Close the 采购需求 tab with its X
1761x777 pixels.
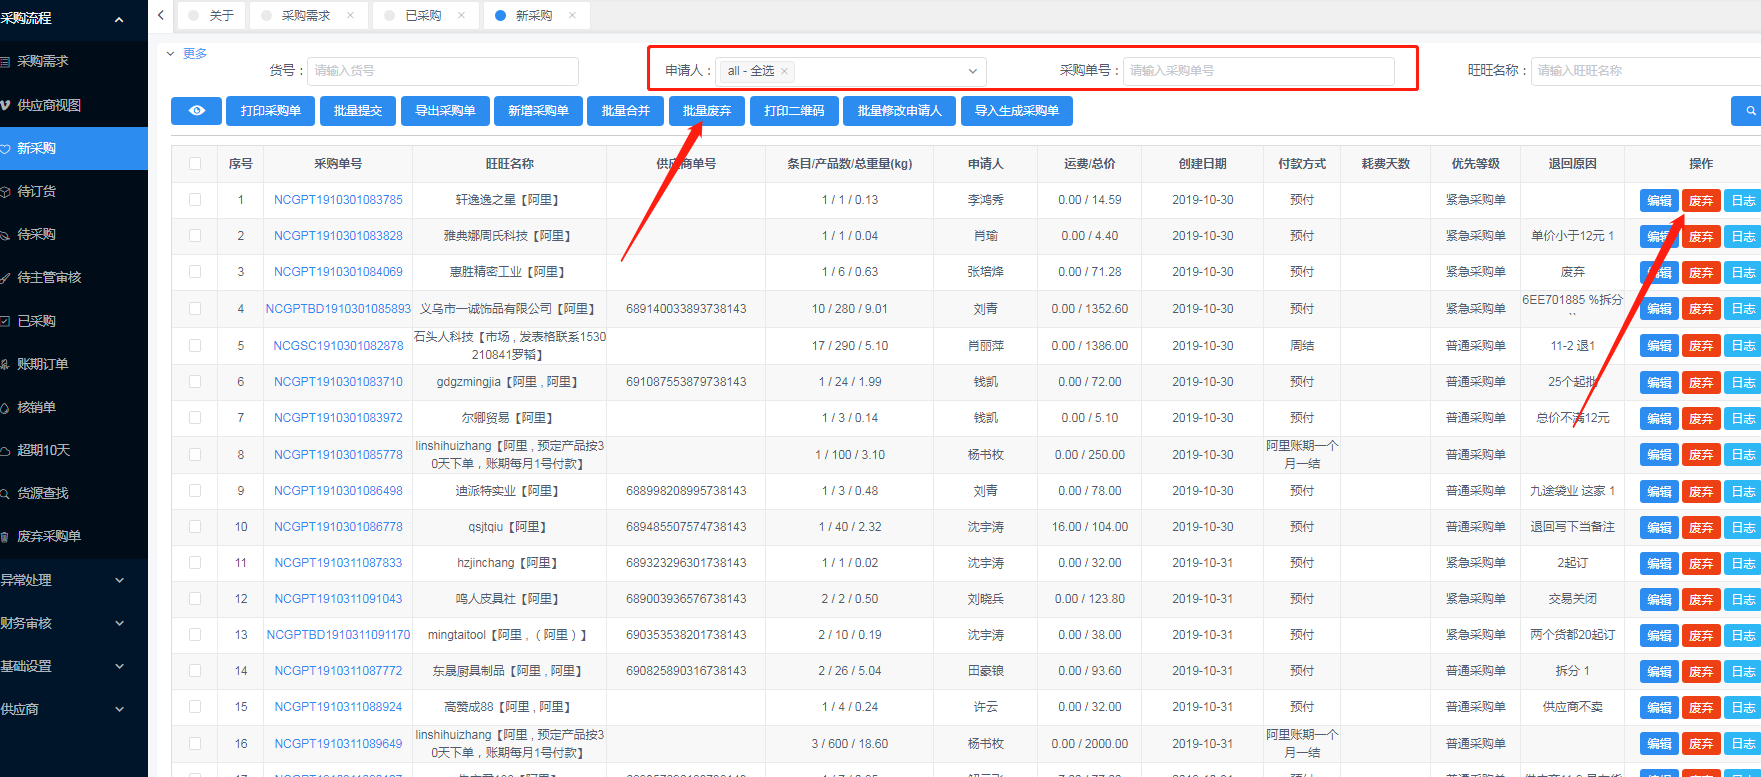click(350, 15)
